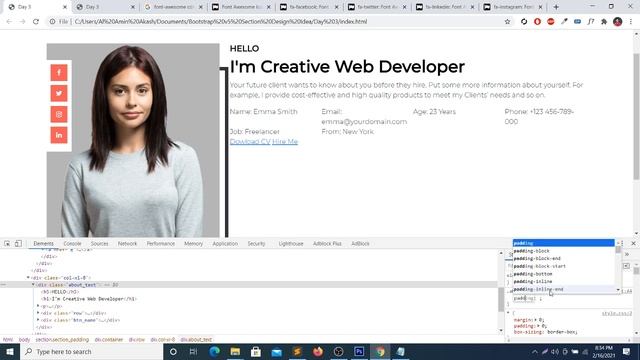Screen dimensions: 640x360
Task: Open the DevTools Memory tab
Action: coord(193,244)
